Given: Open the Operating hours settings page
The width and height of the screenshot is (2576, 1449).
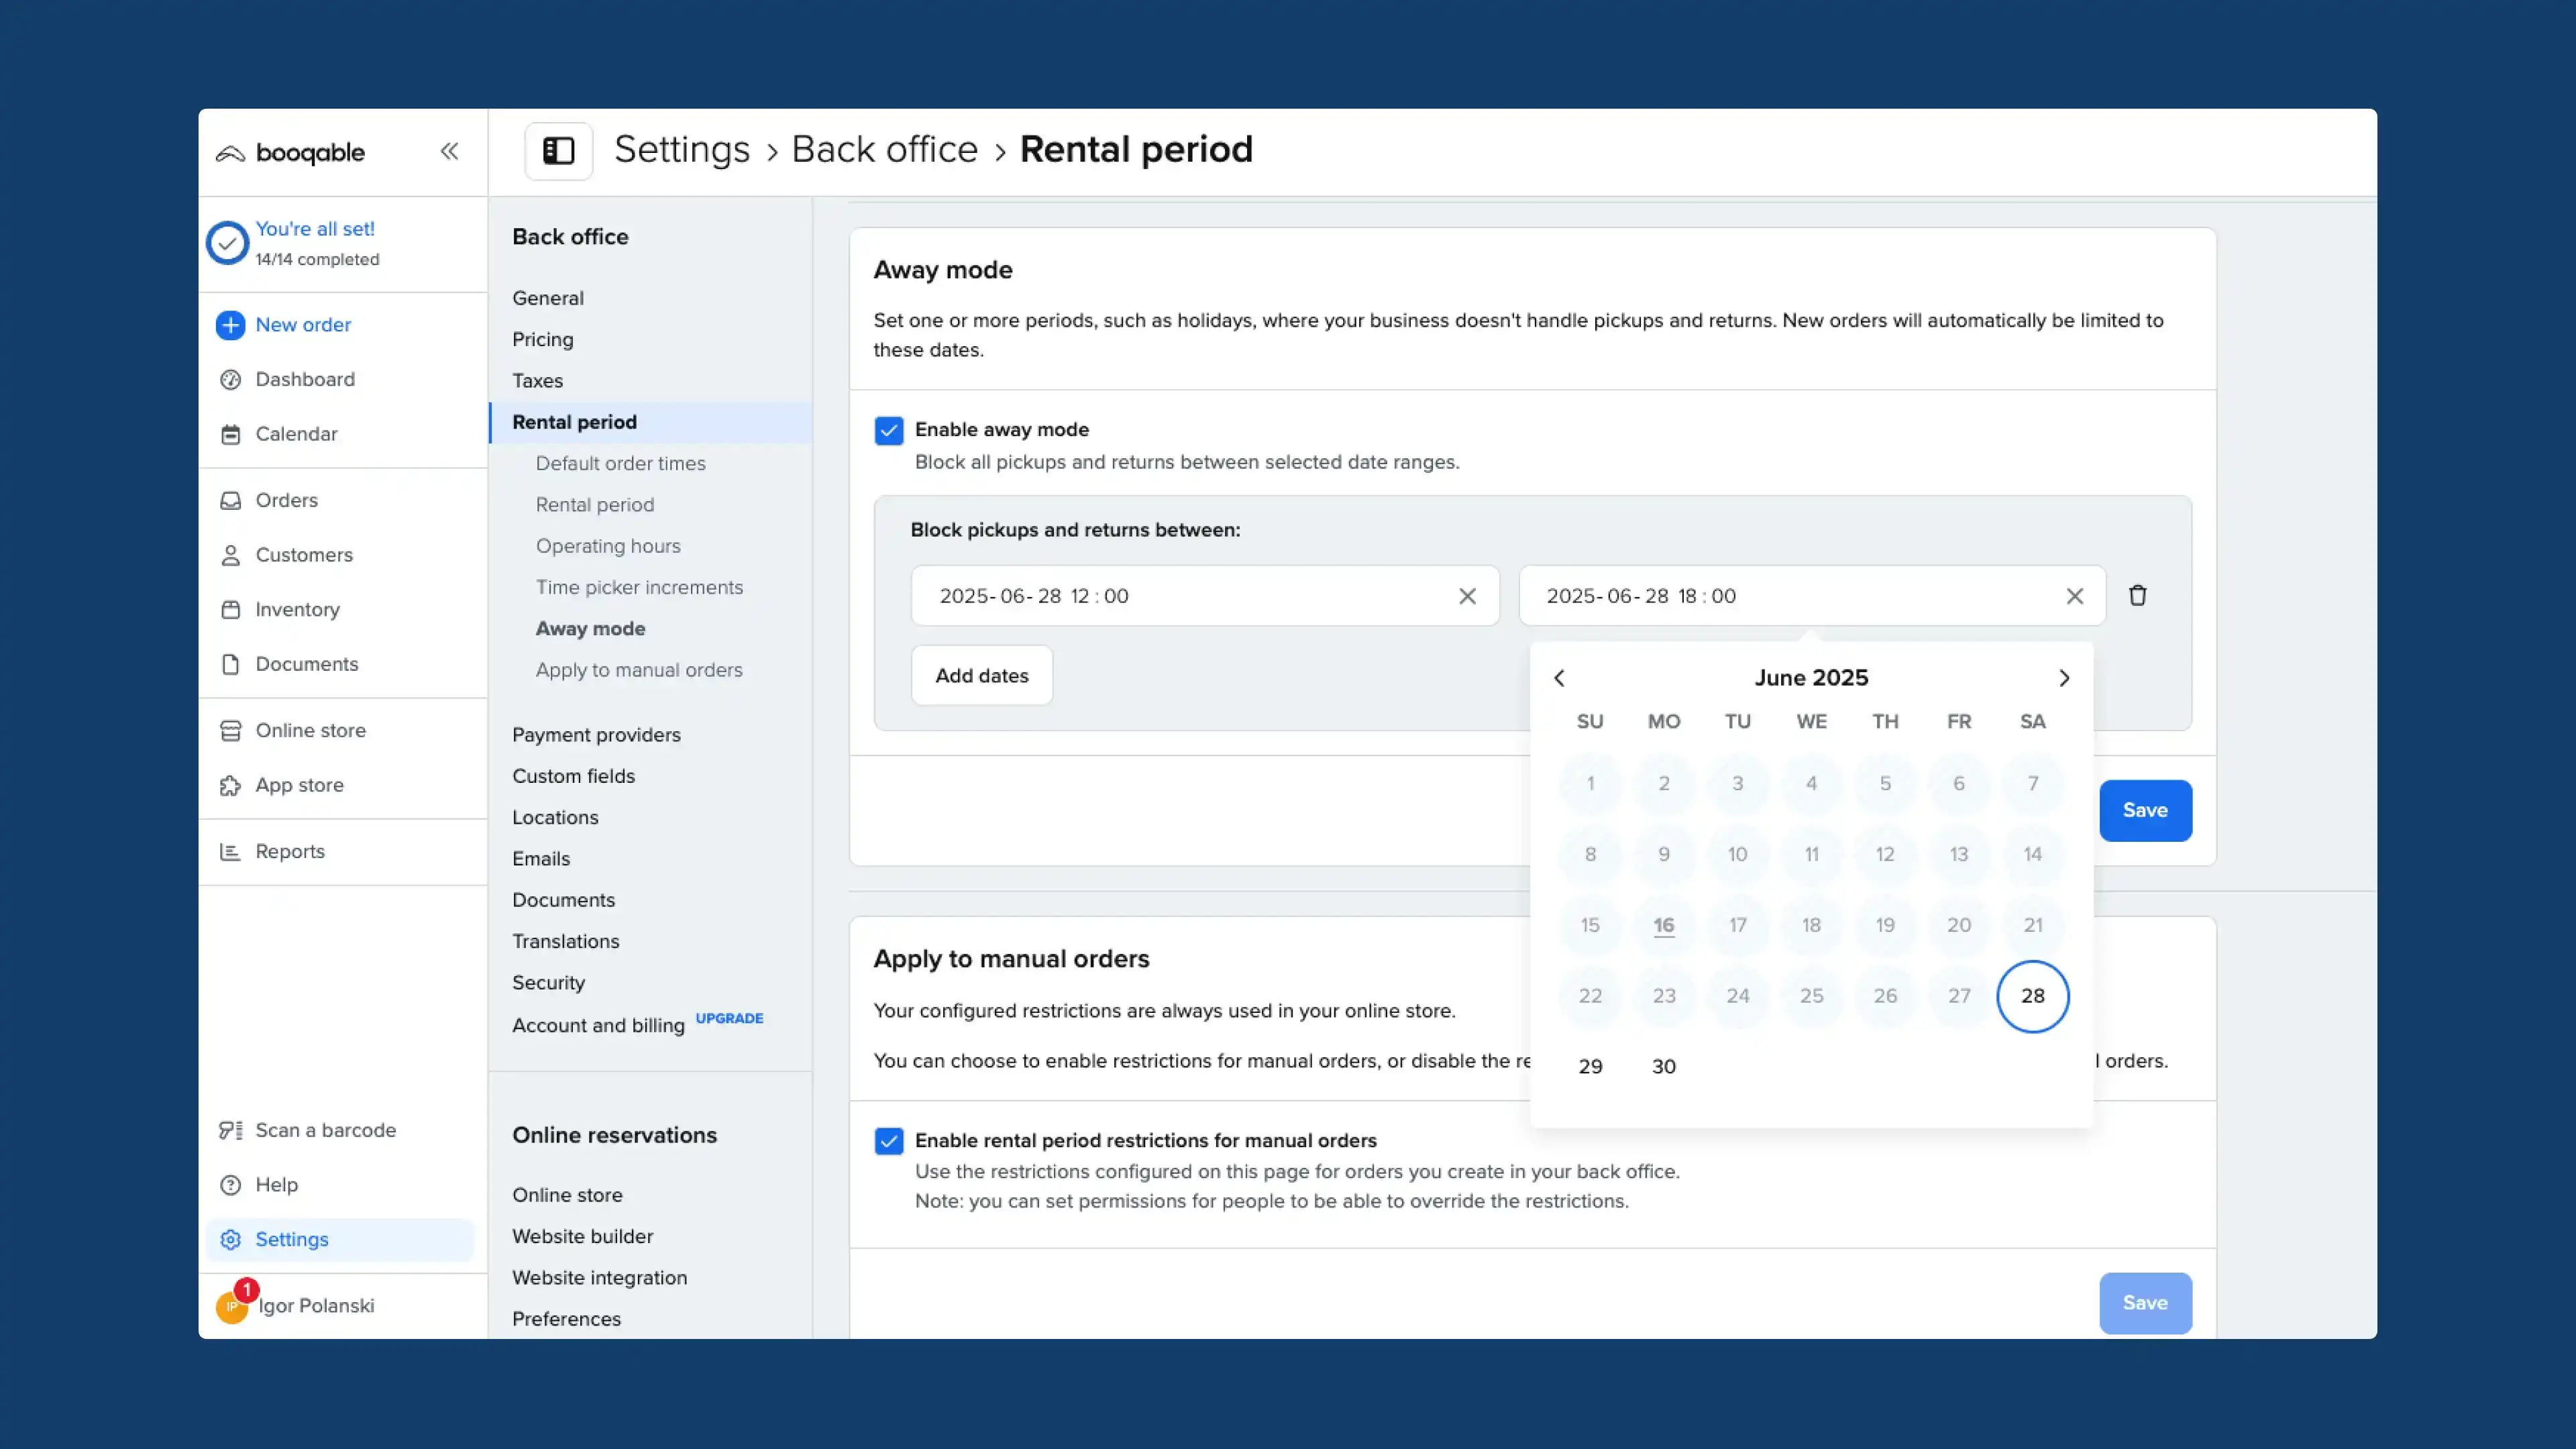Looking at the screenshot, I should click(608, 546).
